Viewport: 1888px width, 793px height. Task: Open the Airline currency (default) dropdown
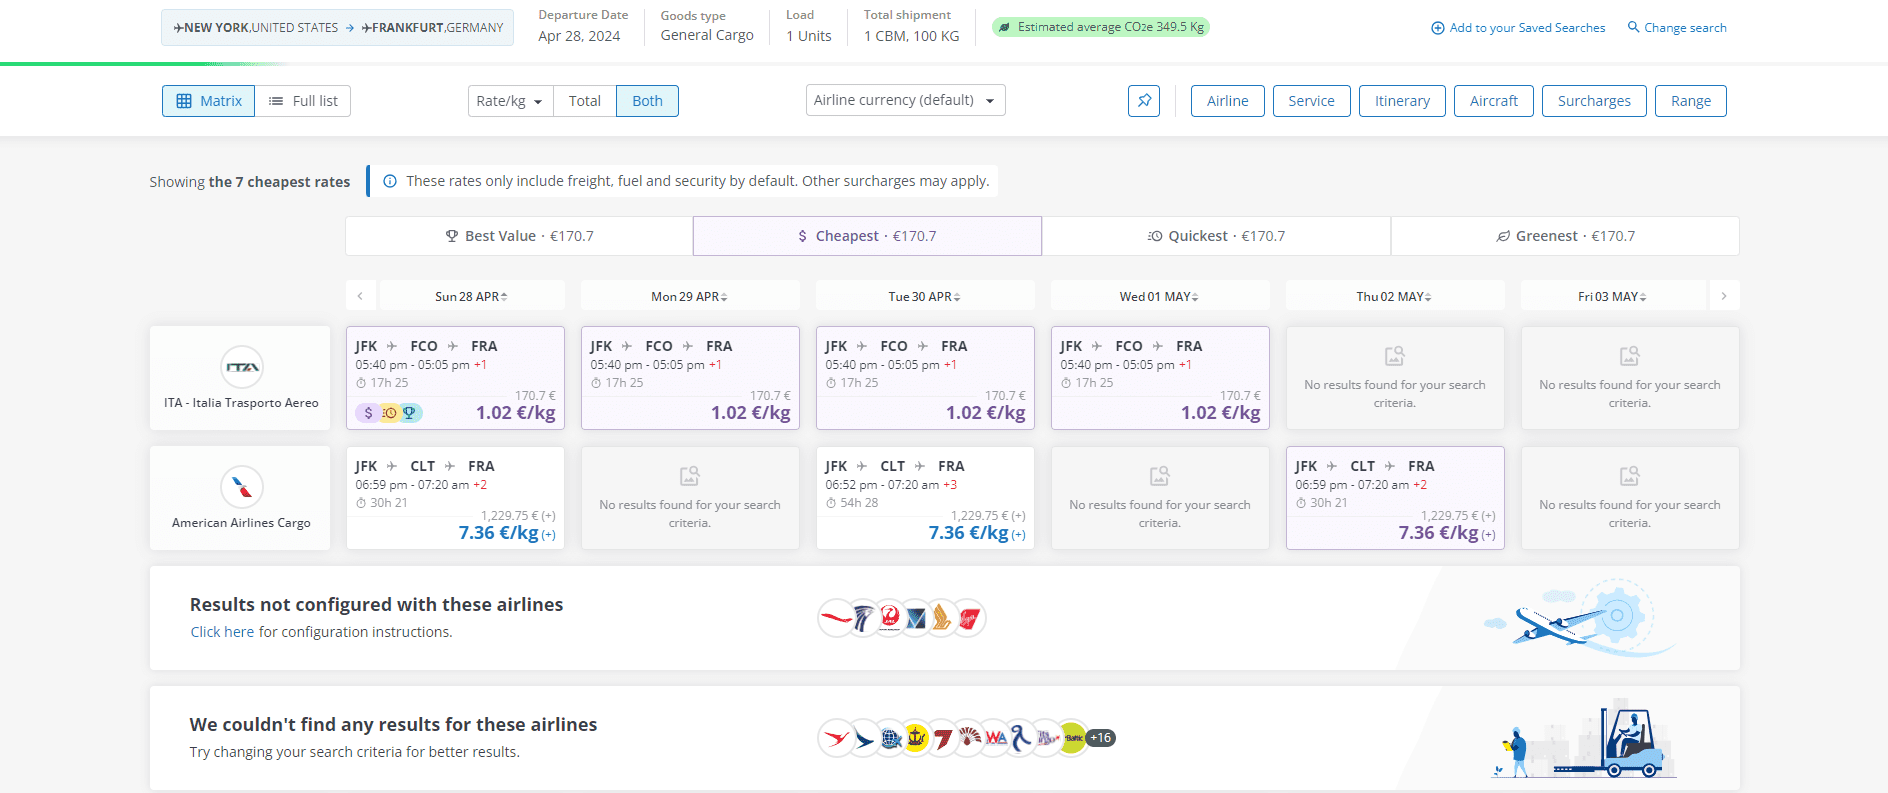(x=905, y=100)
